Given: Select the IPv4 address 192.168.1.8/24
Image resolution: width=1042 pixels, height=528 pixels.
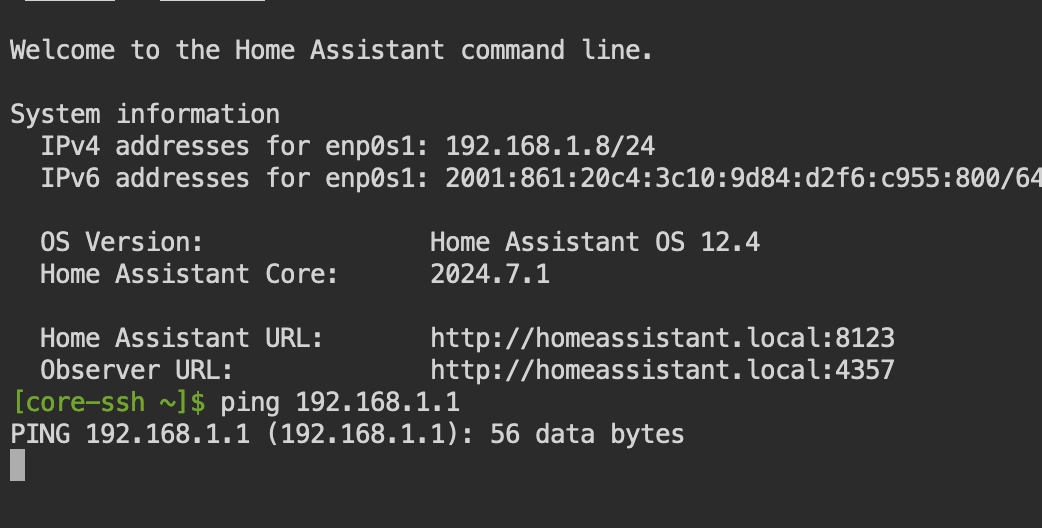Looking at the screenshot, I should (550, 146).
